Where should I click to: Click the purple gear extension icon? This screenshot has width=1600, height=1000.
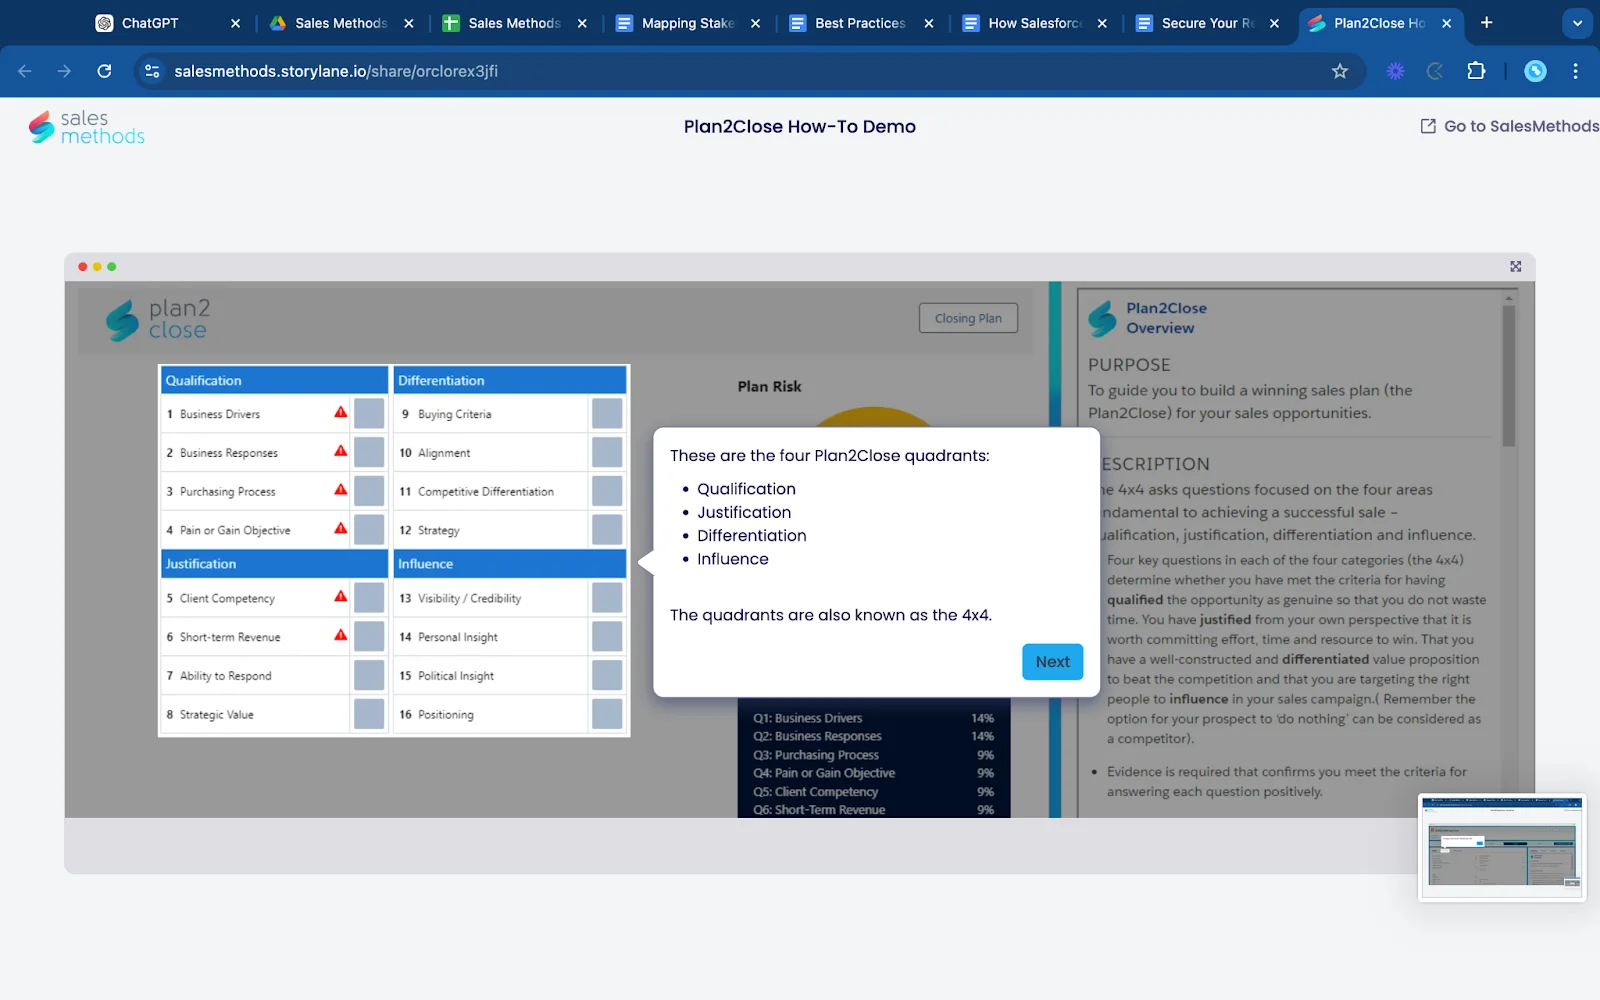[1396, 71]
